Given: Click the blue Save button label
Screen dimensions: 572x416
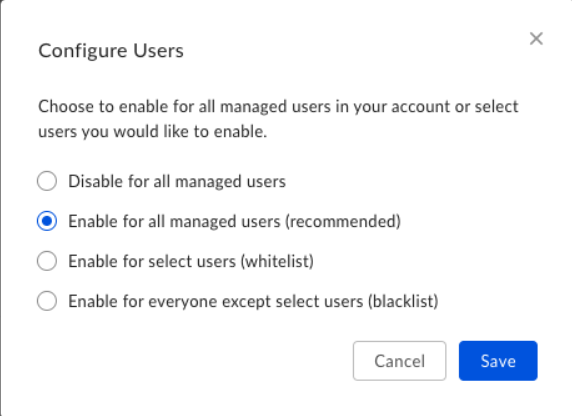Looking at the screenshot, I should click(498, 361).
